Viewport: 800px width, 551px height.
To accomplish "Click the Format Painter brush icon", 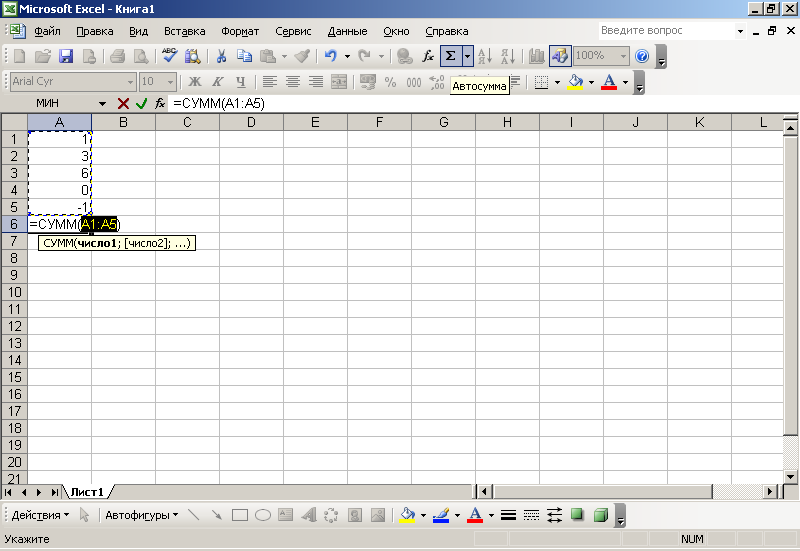I will tap(302, 56).
